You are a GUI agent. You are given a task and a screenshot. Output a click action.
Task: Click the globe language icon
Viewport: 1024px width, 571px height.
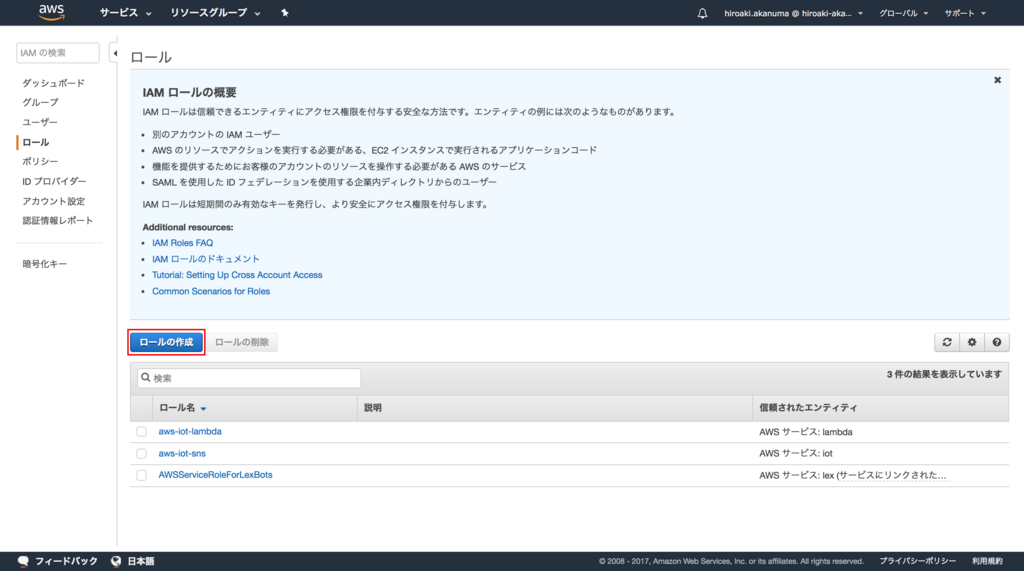pyautogui.click(x=116, y=561)
